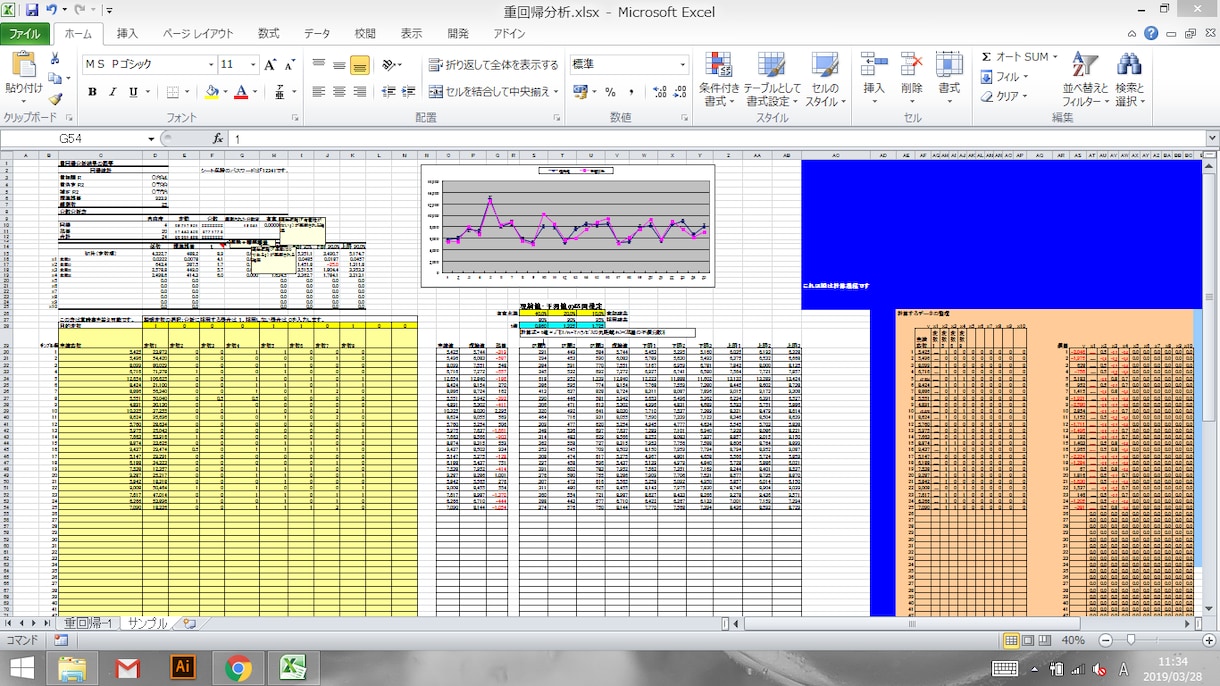This screenshot has height=686, width=1220.
Task: Click the テーブルとして書式設定 button
Action: pos(772,79)
